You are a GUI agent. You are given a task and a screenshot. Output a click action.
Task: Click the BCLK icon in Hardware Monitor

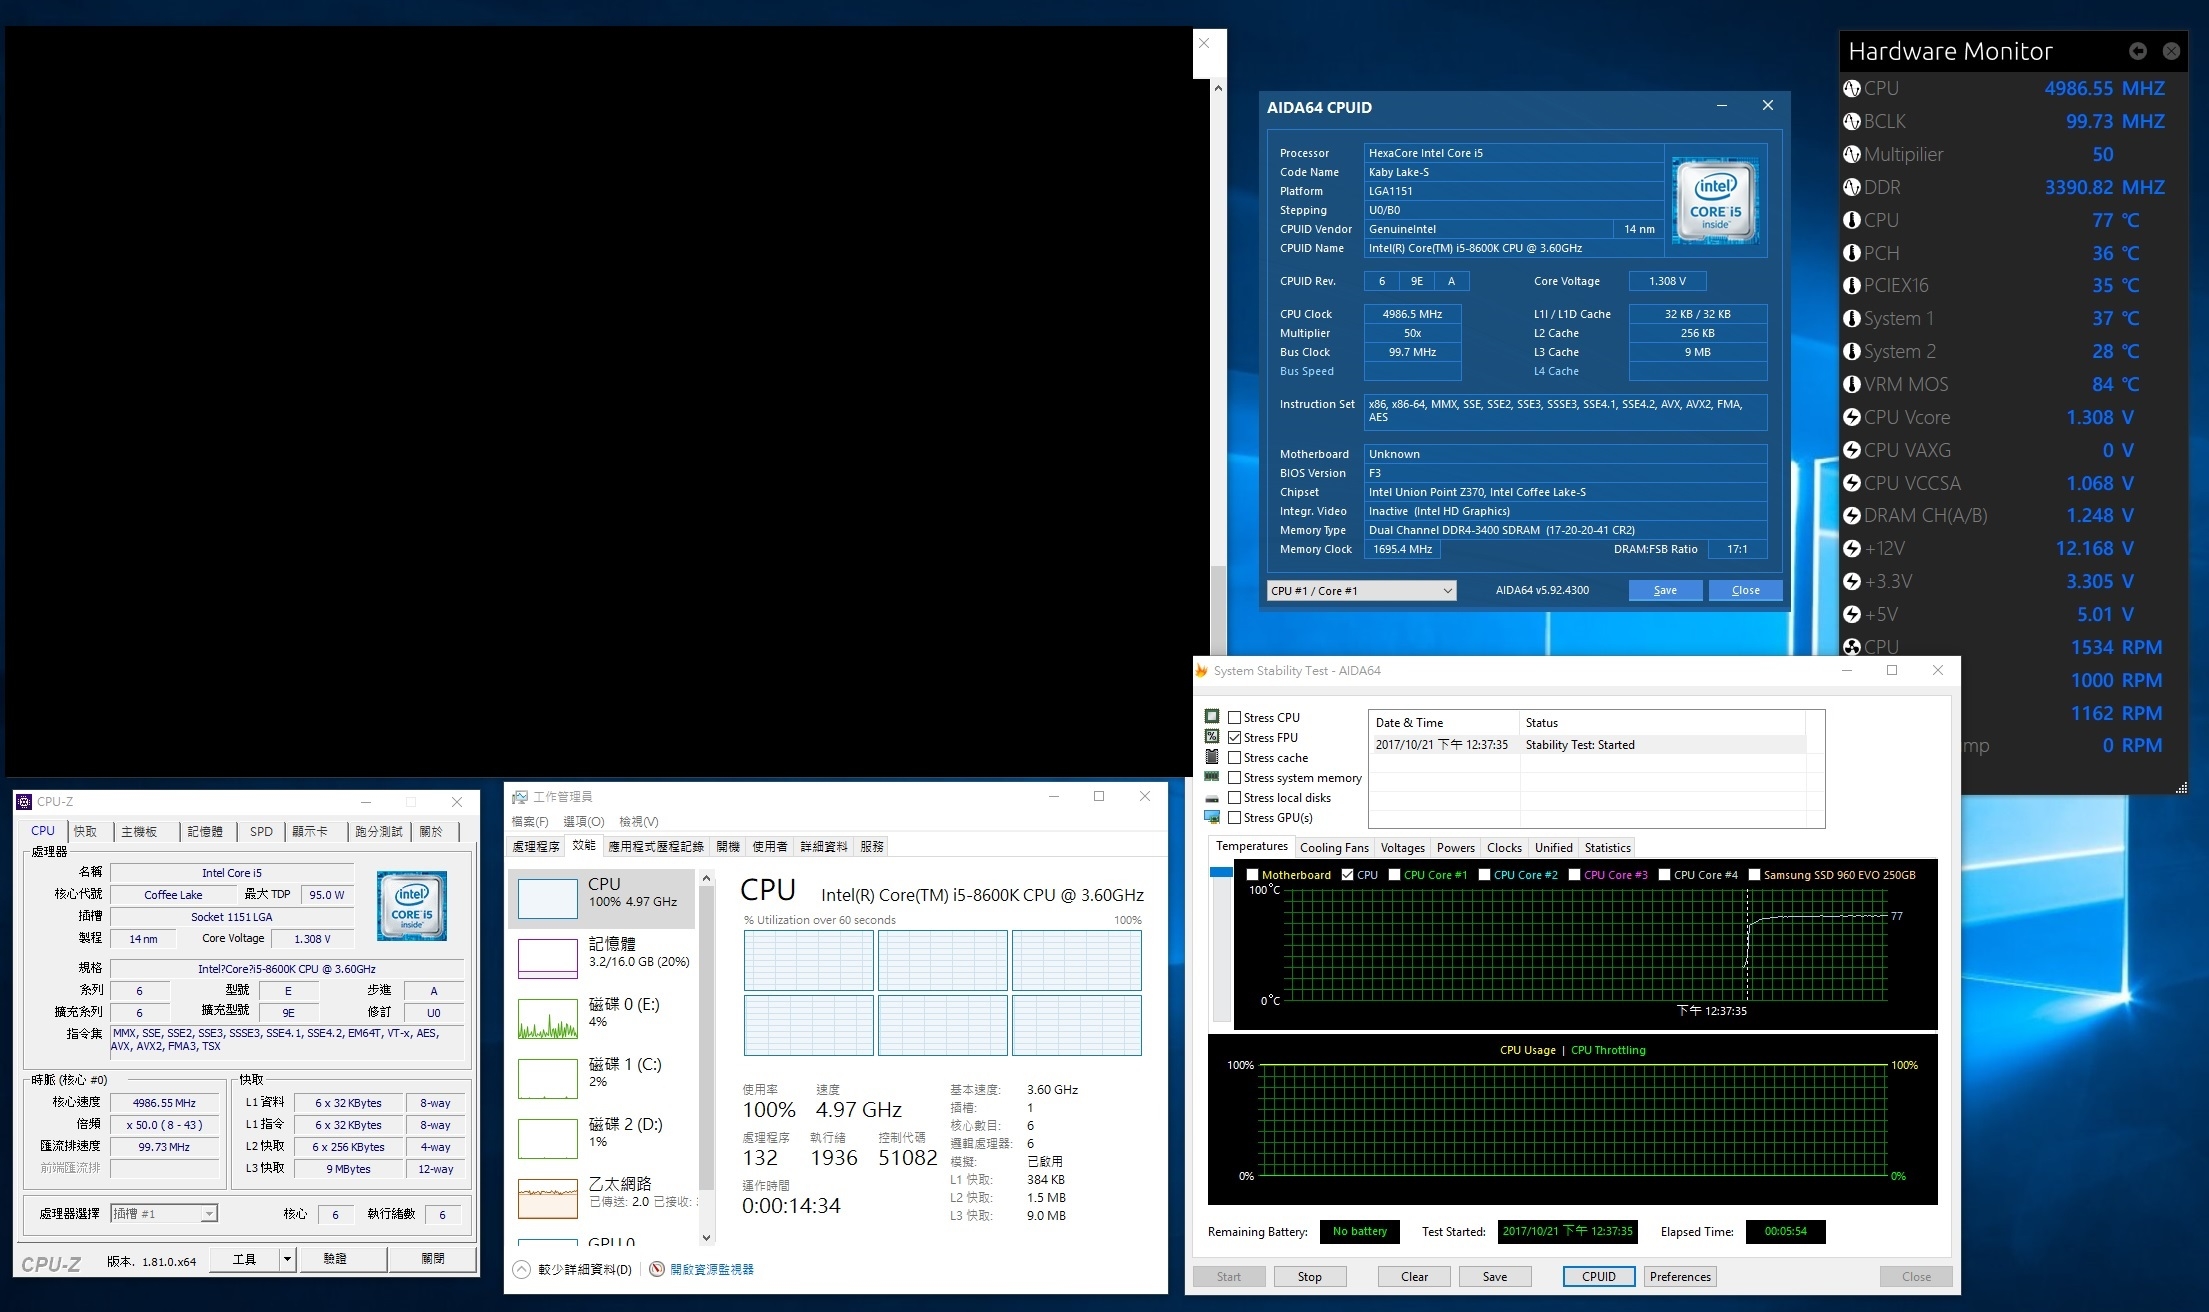tap(1852, 121)
